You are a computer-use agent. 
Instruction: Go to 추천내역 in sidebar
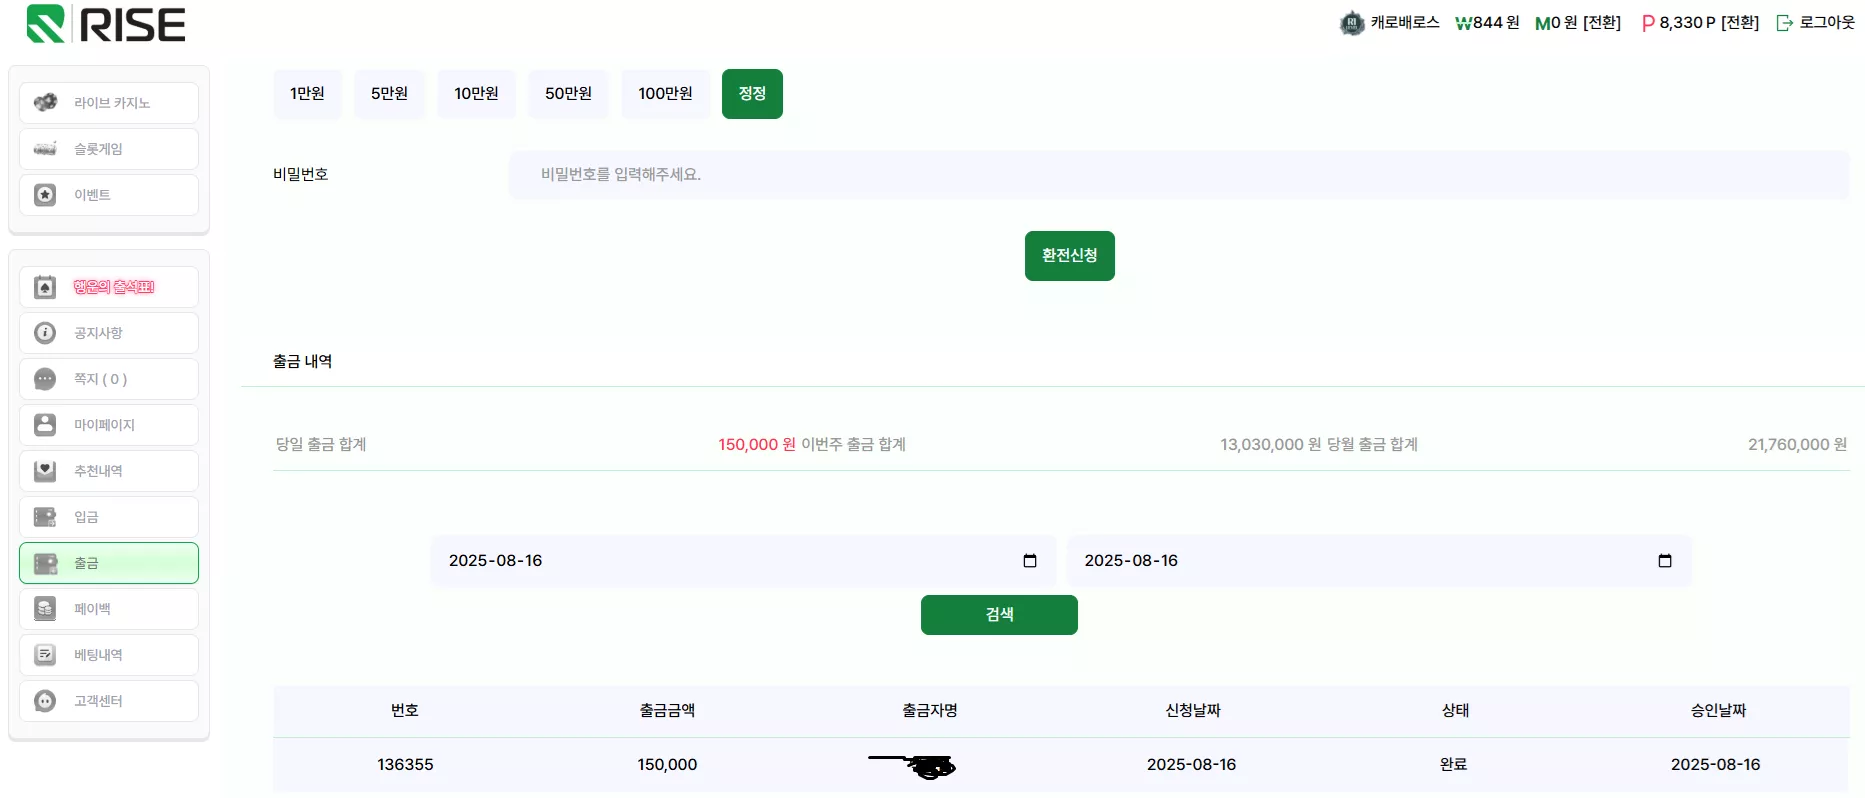(x=109, y=471)
